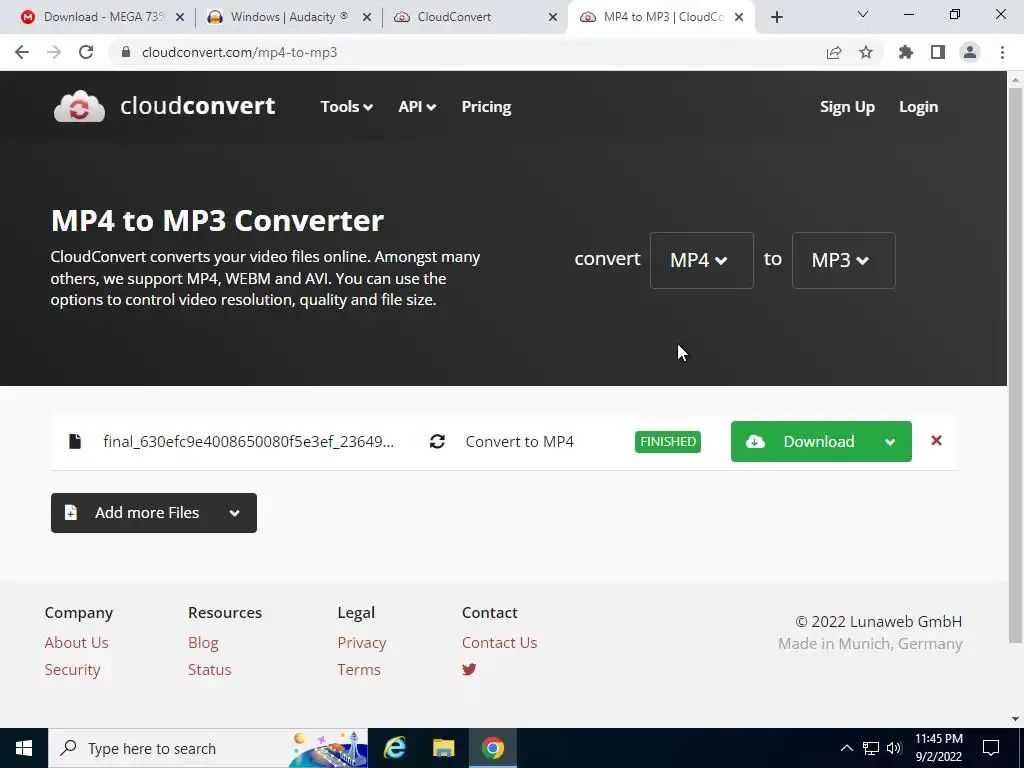
Task: Open the Status link
Action: pyautogui.click(x=210, y=669)
